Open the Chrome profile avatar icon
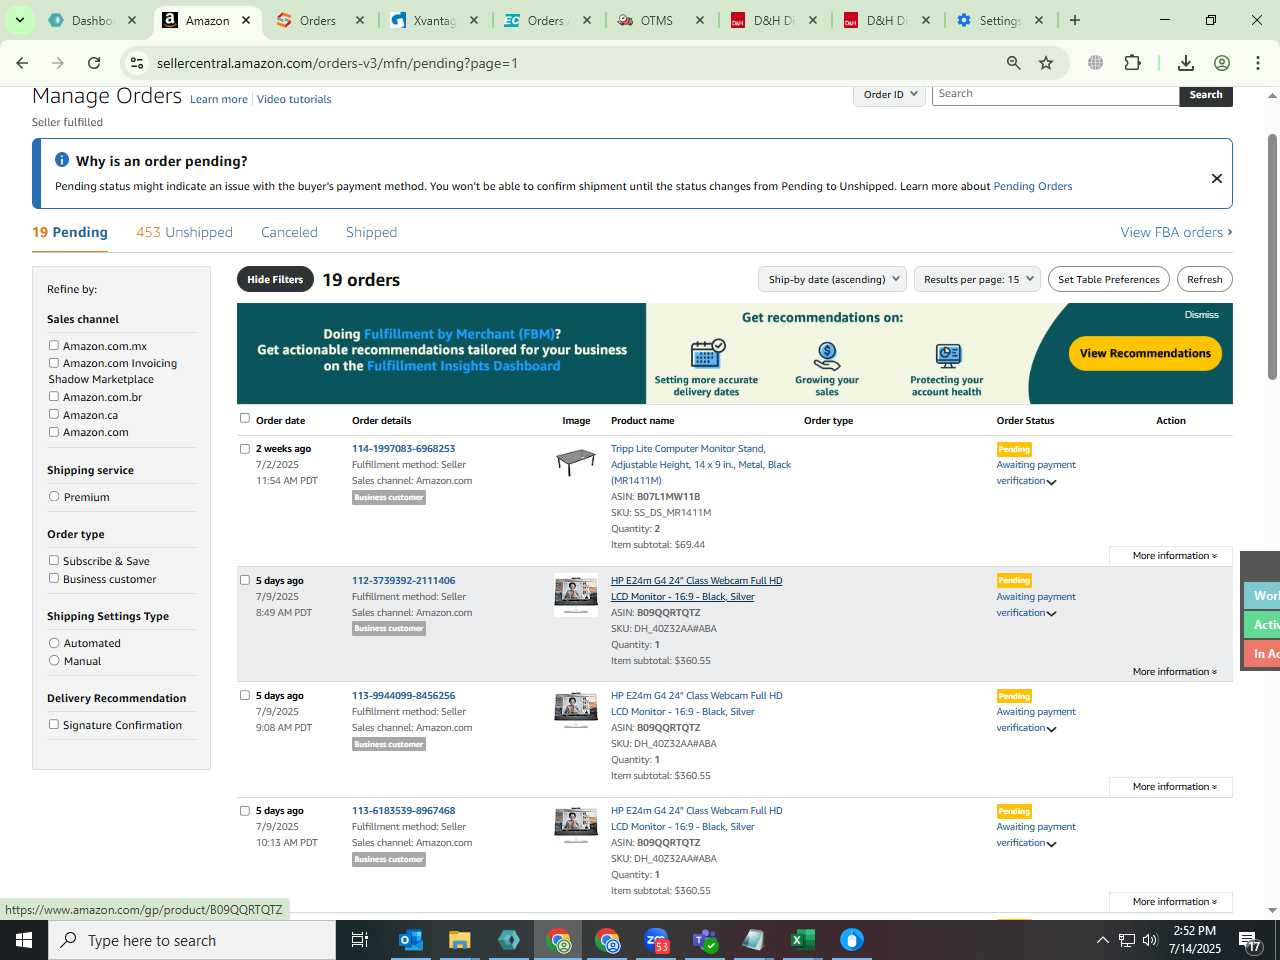This screenshot has height=960, width=1280. 1222,63
